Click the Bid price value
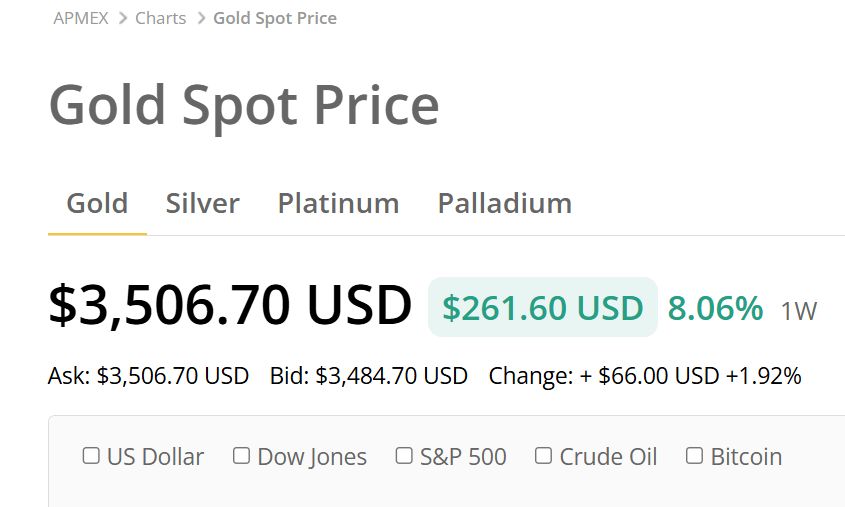 (391, 376)
